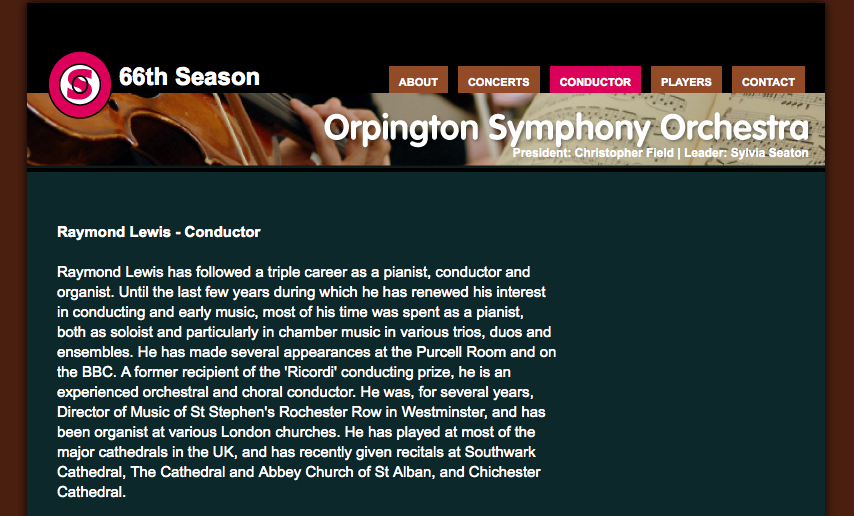Click the first line of the biography
854x516 pixels.
point(294,272)
